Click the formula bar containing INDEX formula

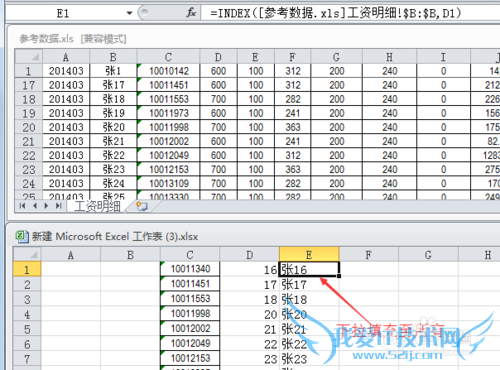pos(350,13)
